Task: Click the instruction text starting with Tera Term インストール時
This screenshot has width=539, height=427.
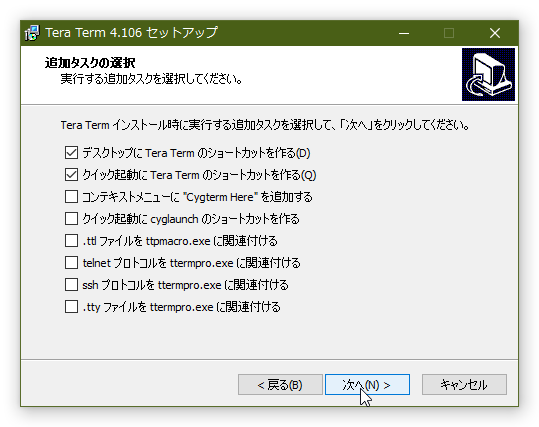Action: click(265, 125)
